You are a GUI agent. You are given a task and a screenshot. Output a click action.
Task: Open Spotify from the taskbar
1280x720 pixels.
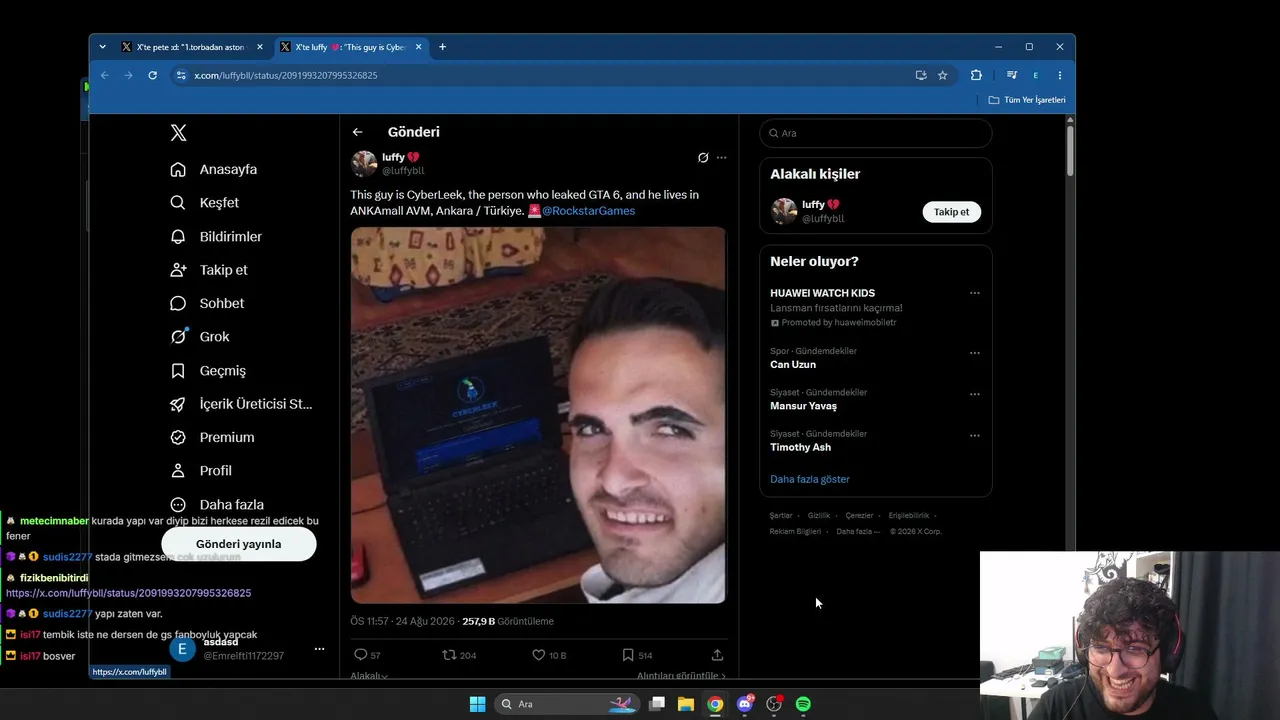[803, 704]
